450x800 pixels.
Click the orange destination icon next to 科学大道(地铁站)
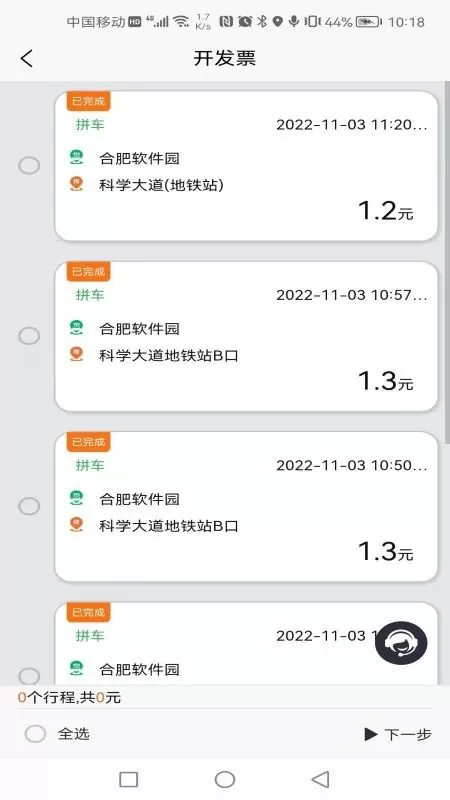[77, 184]
